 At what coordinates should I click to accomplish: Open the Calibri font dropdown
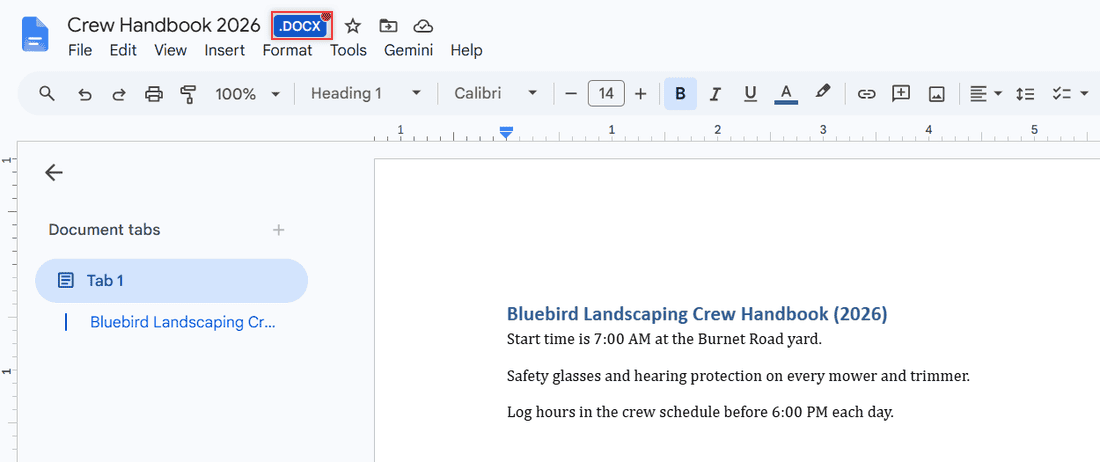[x=495, y=94]
